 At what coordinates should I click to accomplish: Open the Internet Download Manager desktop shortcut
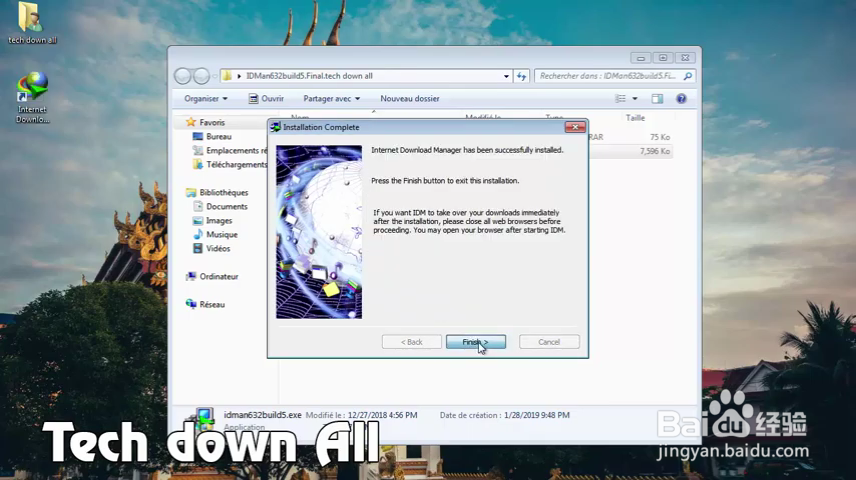click(x=32, y=98)
